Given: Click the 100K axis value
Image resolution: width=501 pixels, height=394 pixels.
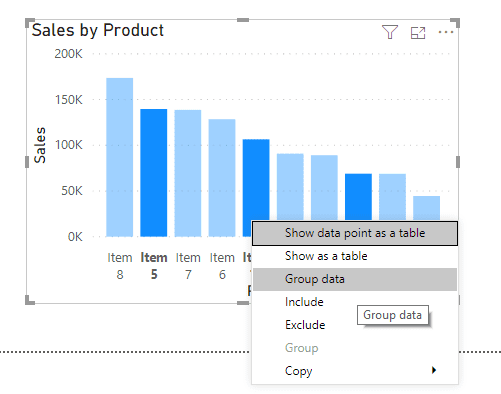Looking at the screenshot, I should [x=68, y=145].
